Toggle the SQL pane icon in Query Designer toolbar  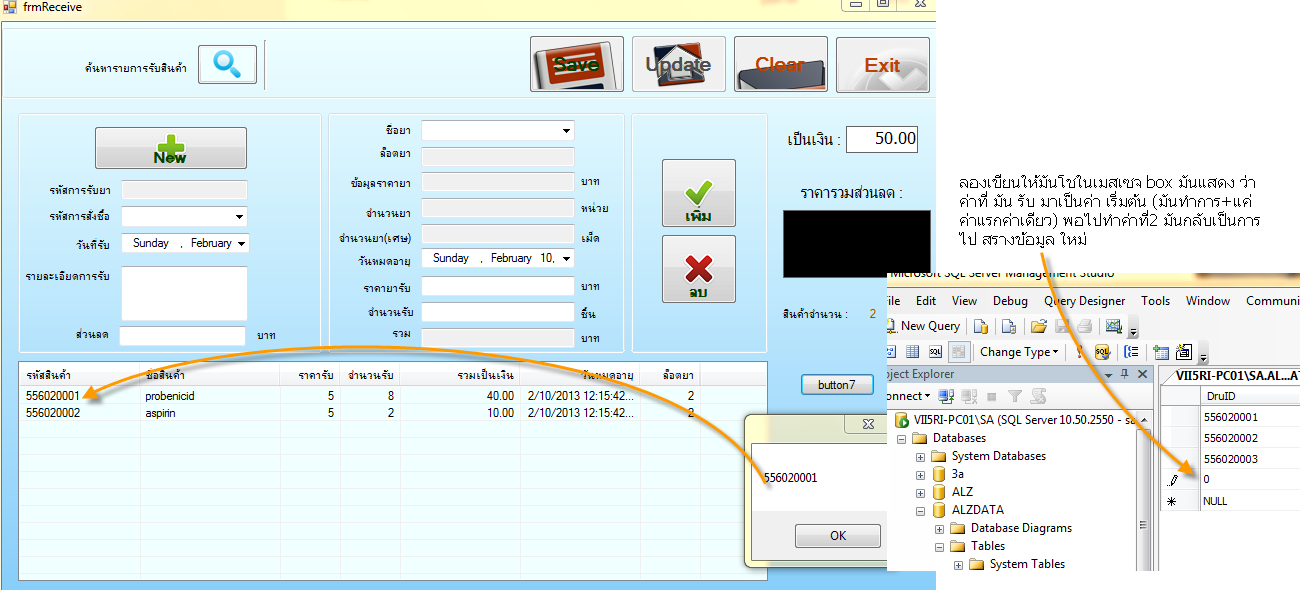pos(935,352)
